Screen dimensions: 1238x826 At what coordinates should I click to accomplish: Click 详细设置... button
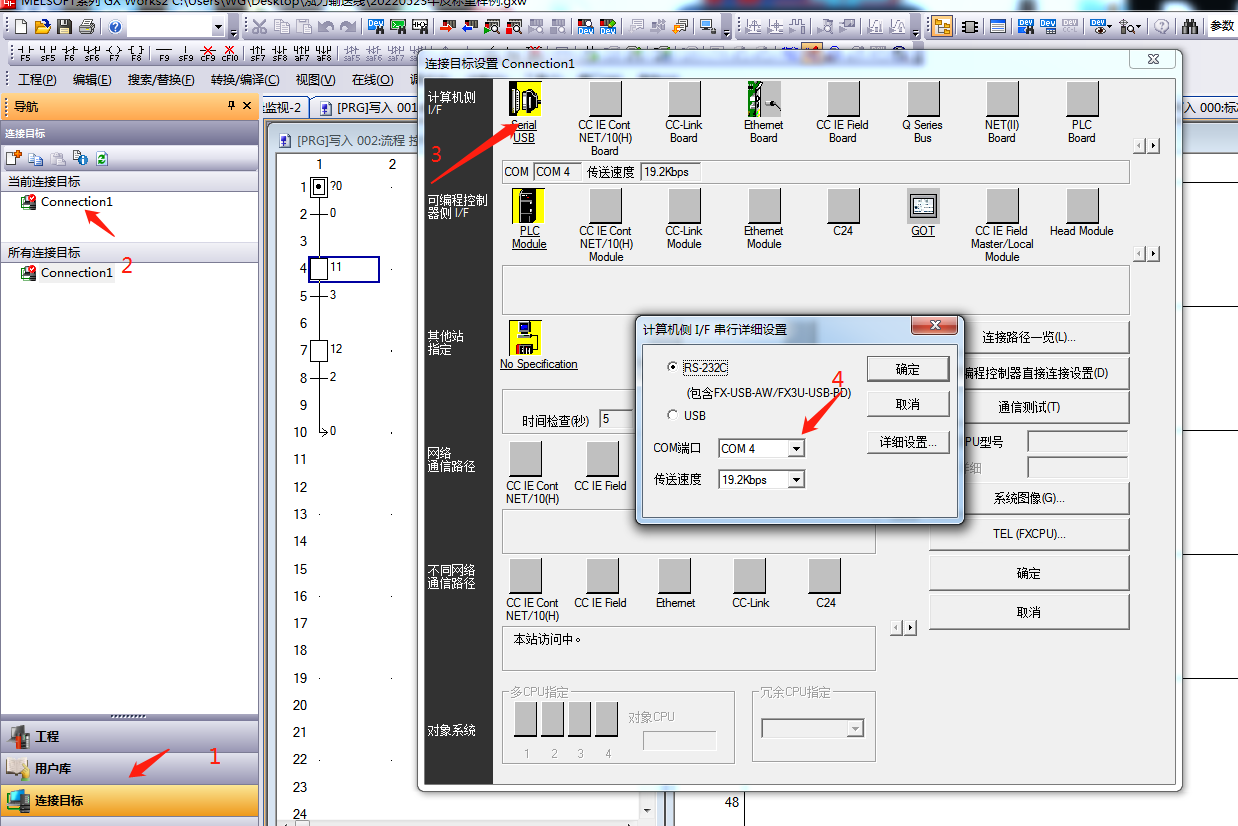908,442
